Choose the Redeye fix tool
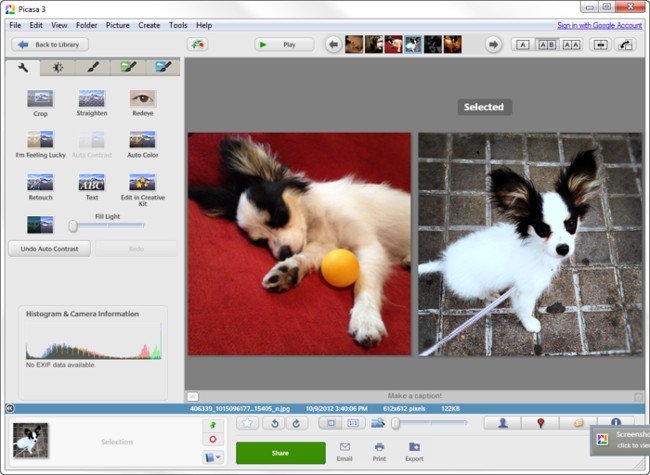This screenshot has height=475, width=650. coord(143,99)
